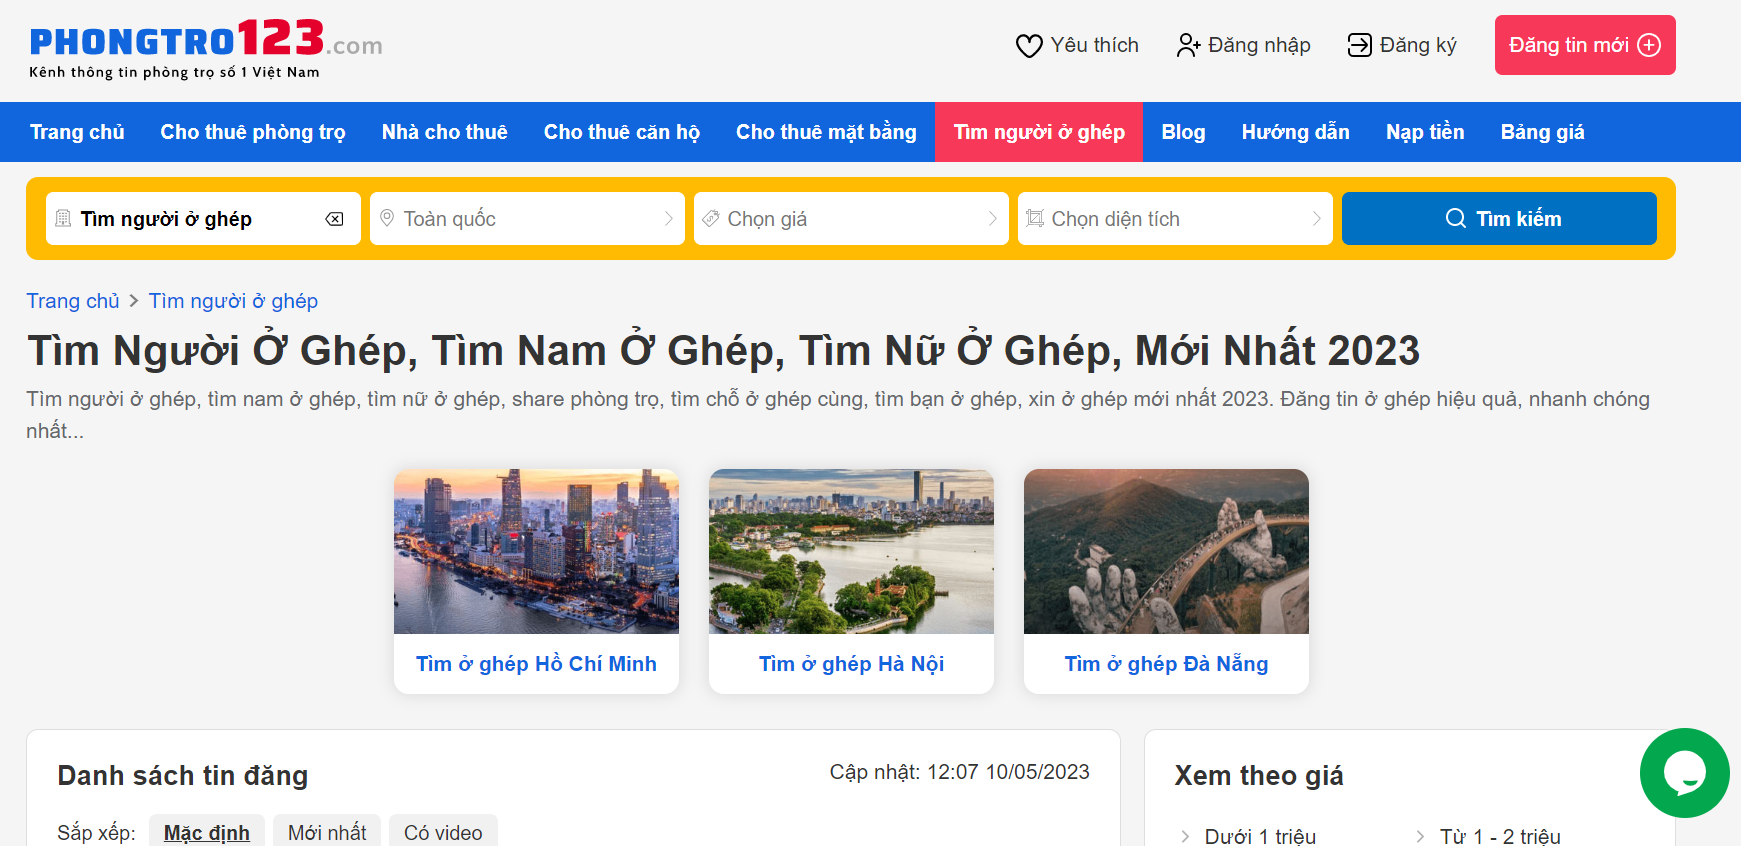Click Trang chủ breadcrumb link
Image resolution: width=1741 pixels, height=846 pixels.
[73, 301]
